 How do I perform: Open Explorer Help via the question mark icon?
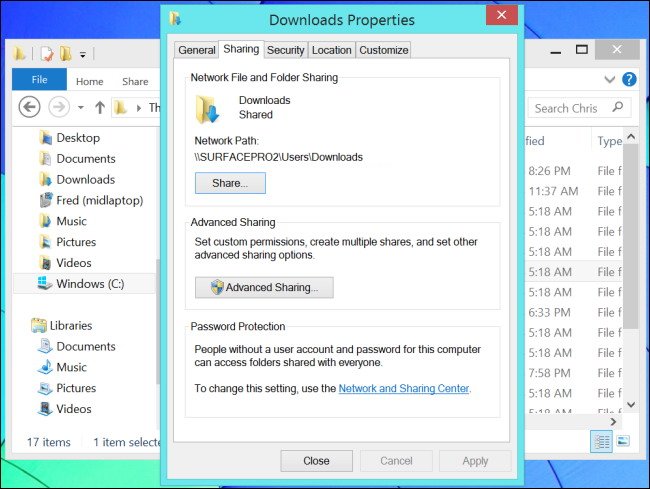(629, 79)
